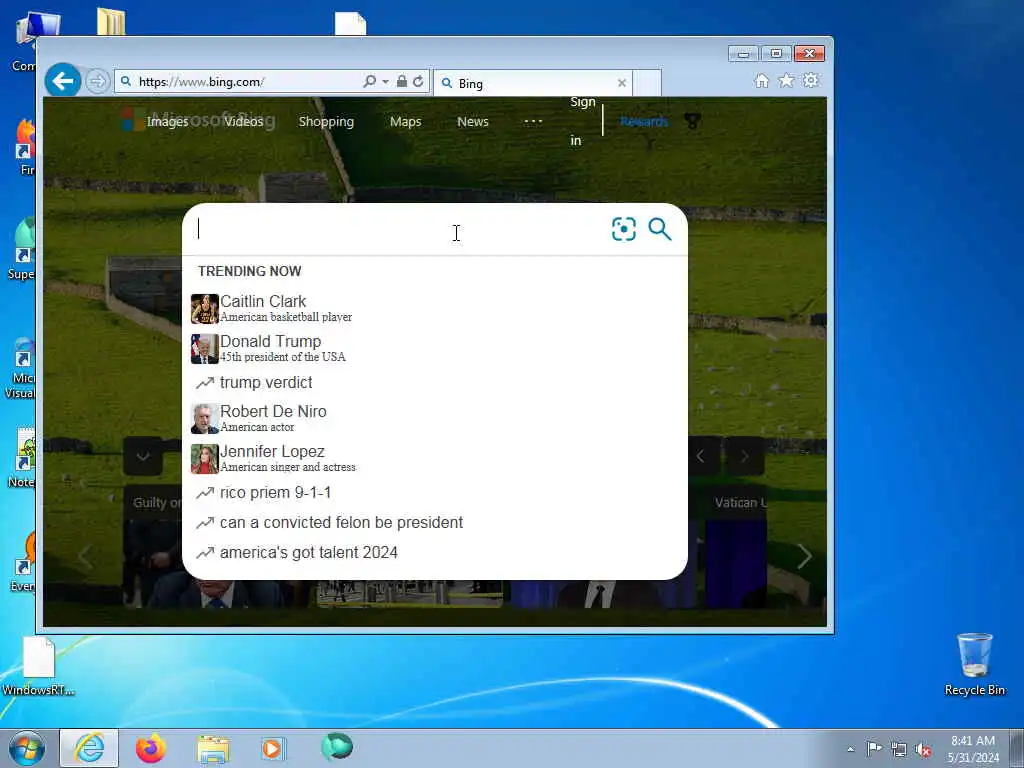Viewport: 1024px width, 768px height.
Task: Click the Sign in link
Action: tap(581, 121)
